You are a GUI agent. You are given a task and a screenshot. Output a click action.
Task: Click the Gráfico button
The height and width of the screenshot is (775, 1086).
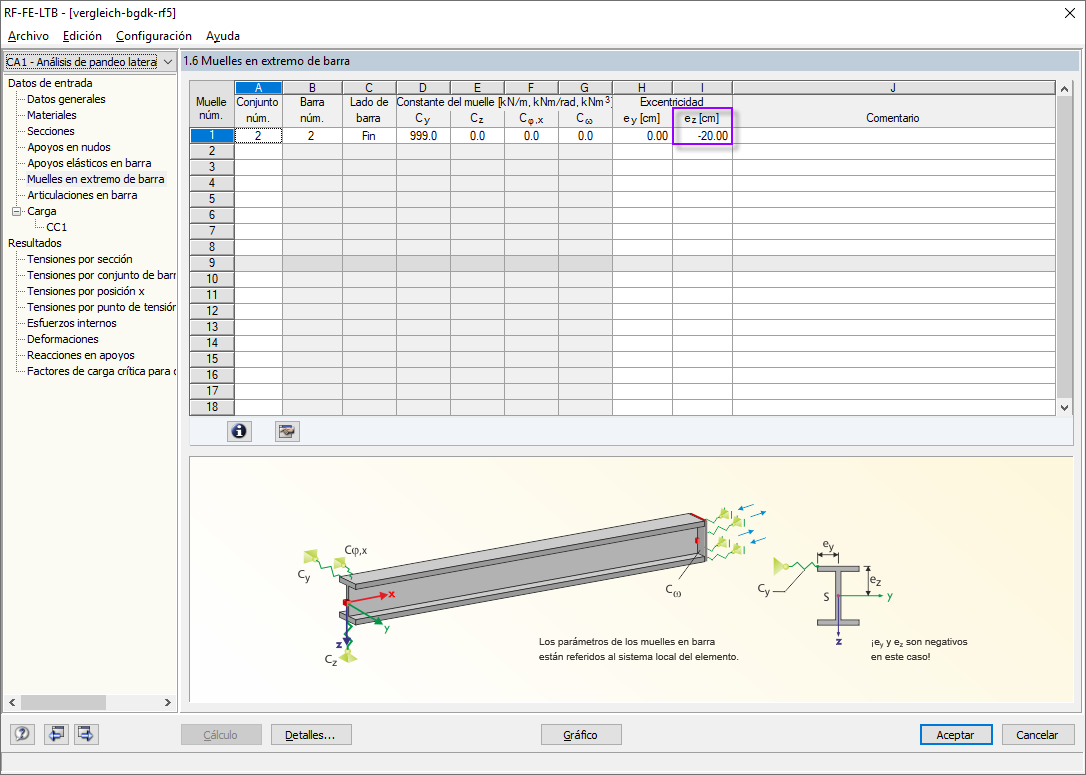pos(580,735)
